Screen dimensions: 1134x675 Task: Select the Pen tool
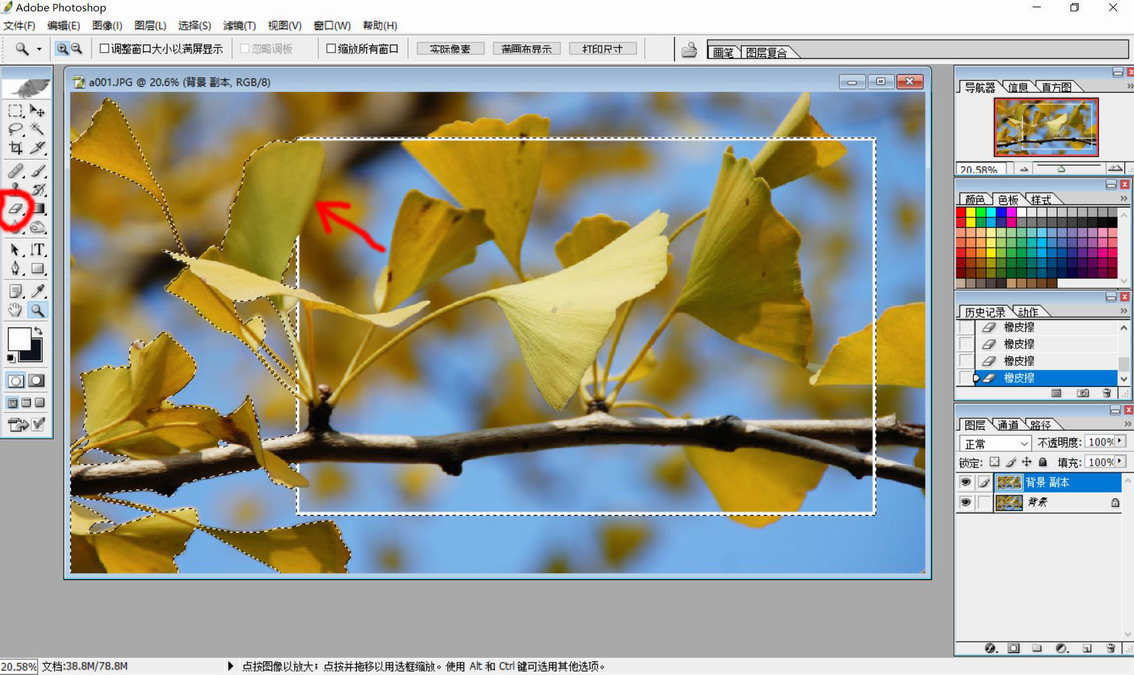[15, 268]
